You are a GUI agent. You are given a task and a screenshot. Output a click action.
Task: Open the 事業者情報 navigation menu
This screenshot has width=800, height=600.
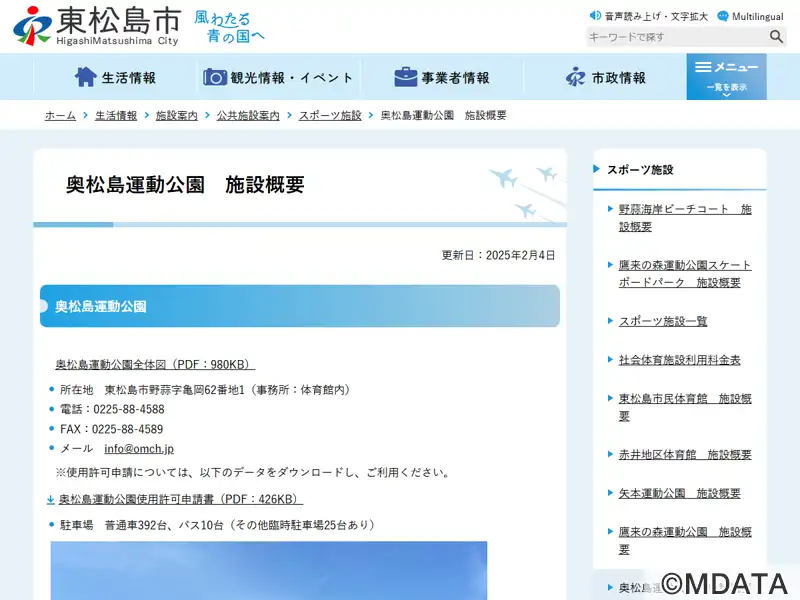tap(442, 77)
